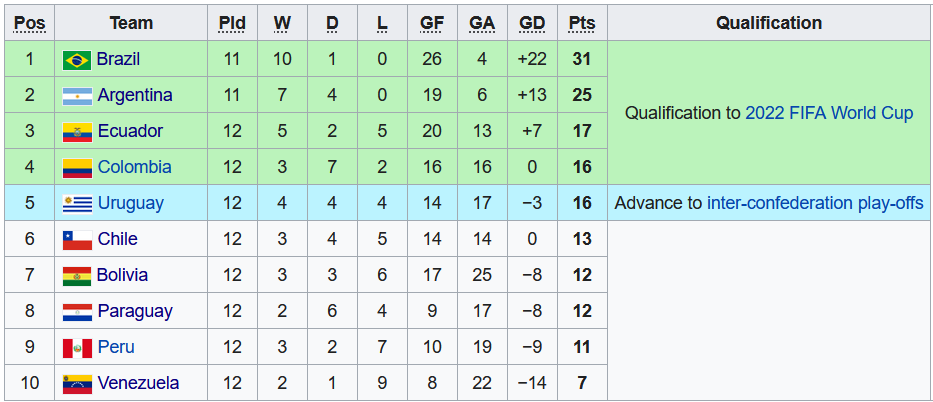
Task: Click the GD column header abbreviation
Action: point(532,23)
